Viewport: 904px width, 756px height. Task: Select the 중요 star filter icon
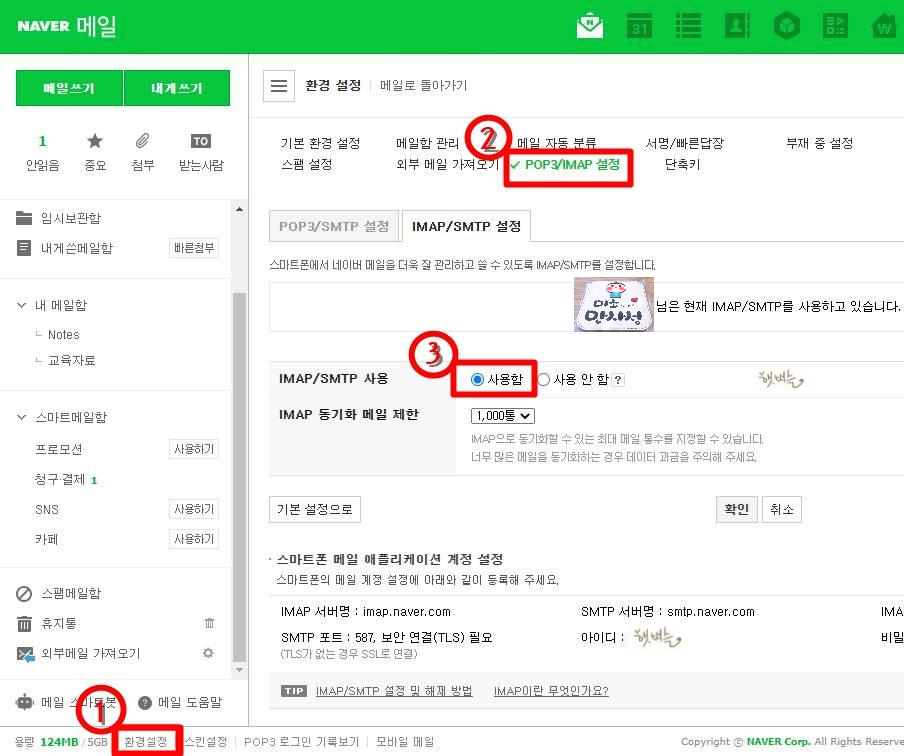95,143
